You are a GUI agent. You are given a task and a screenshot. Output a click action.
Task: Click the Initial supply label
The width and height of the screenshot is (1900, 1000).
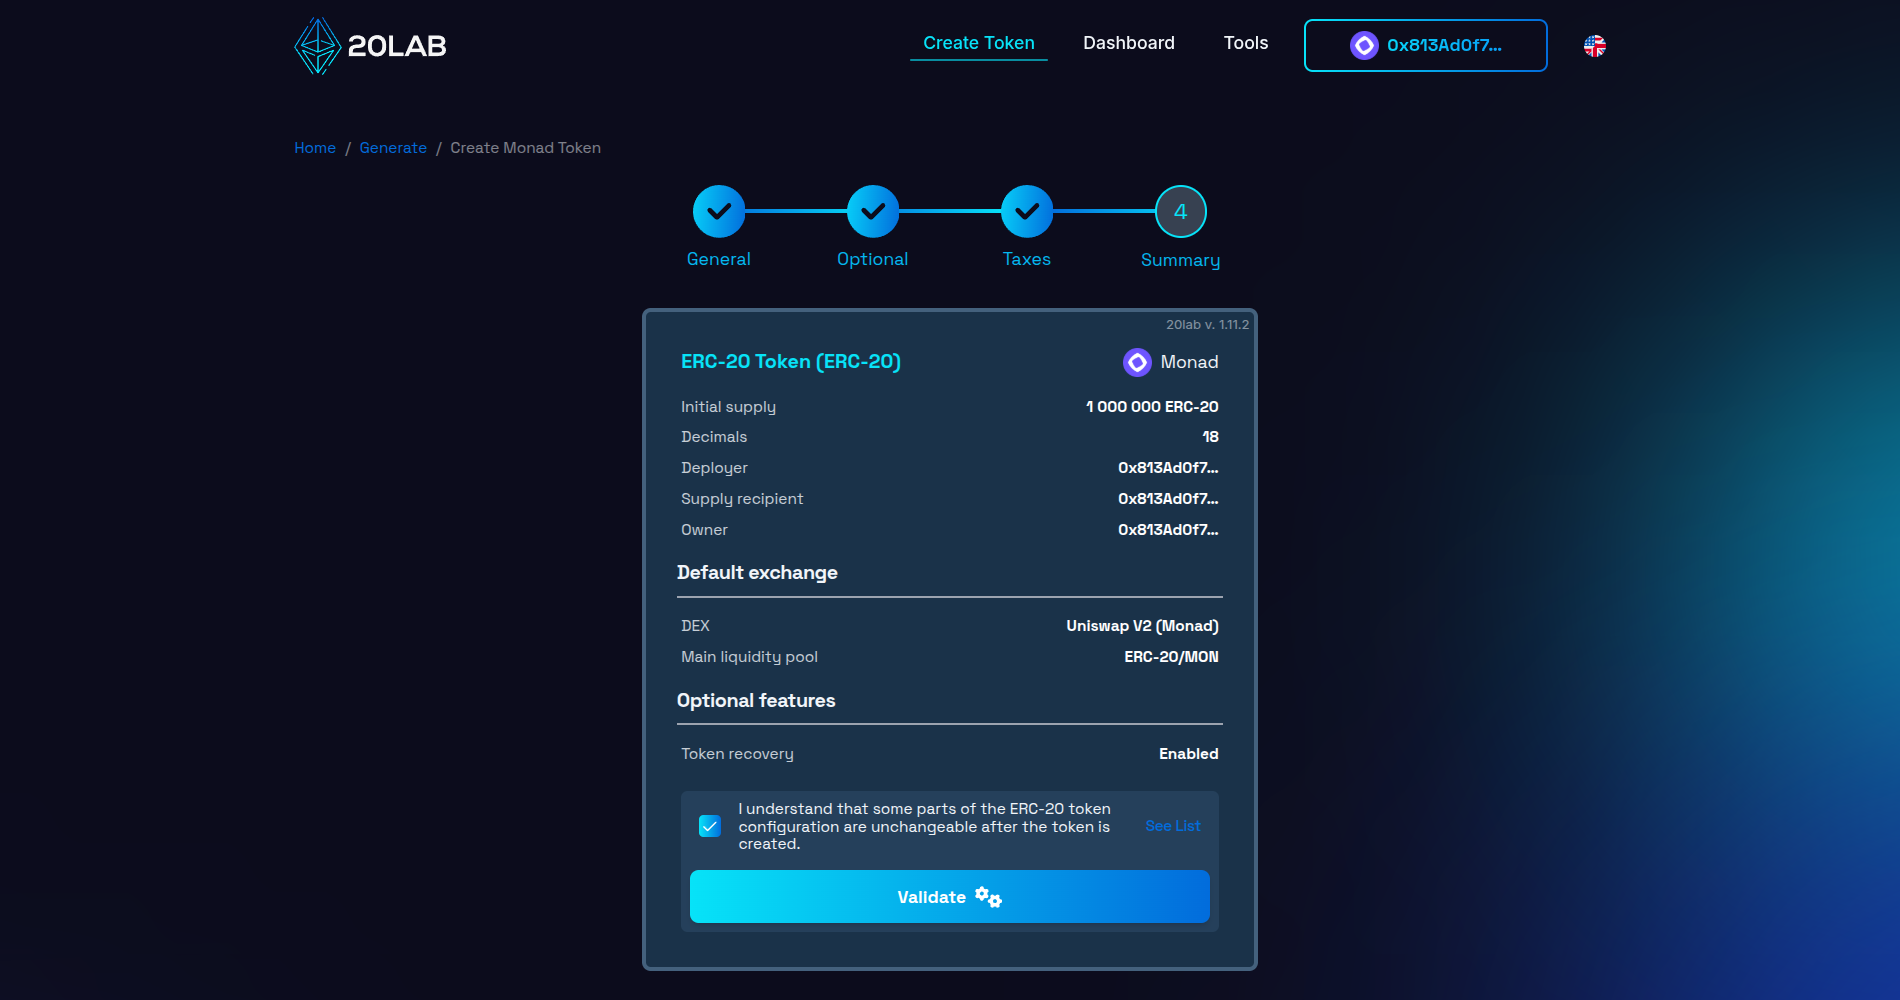coord(728,407)
